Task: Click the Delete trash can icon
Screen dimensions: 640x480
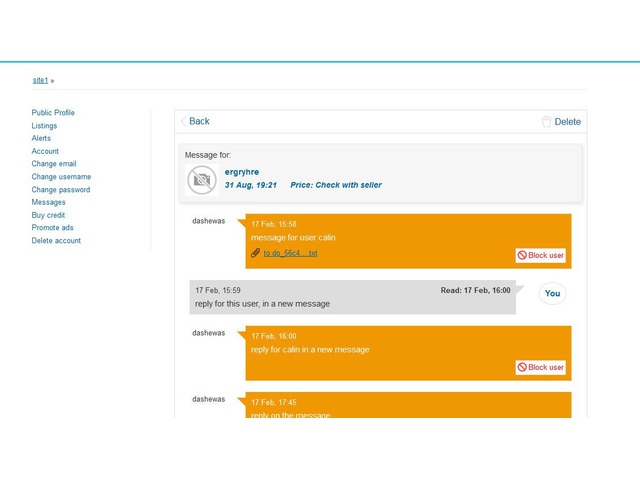Action: pyautogui.click(x=546, y=122)
